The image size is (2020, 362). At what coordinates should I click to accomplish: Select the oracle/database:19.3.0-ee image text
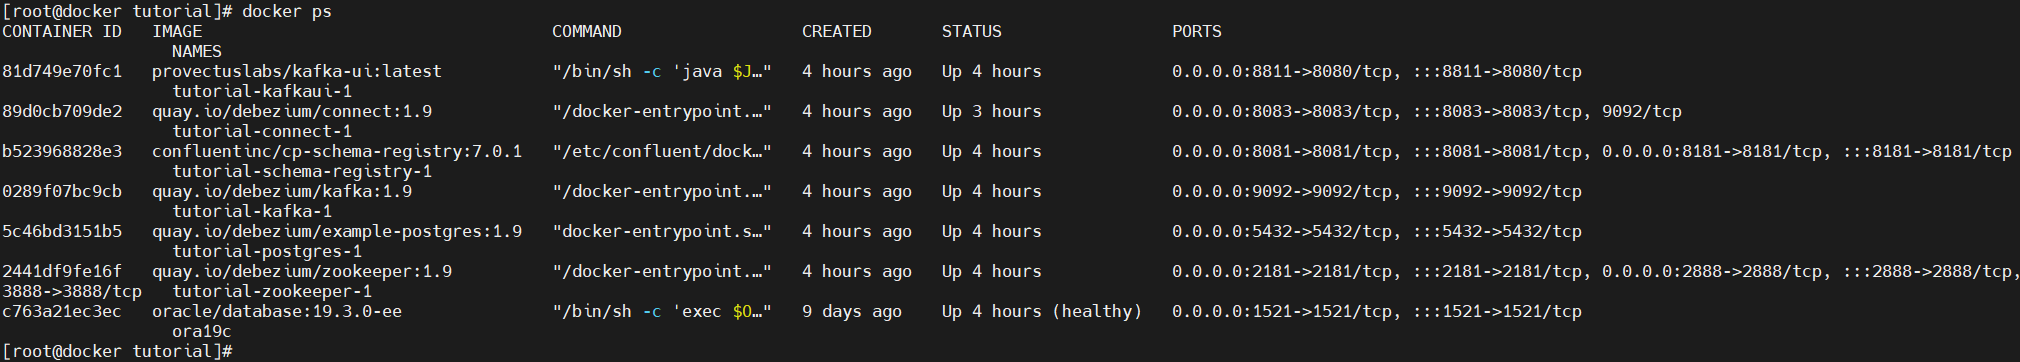(x=277, y=312)
